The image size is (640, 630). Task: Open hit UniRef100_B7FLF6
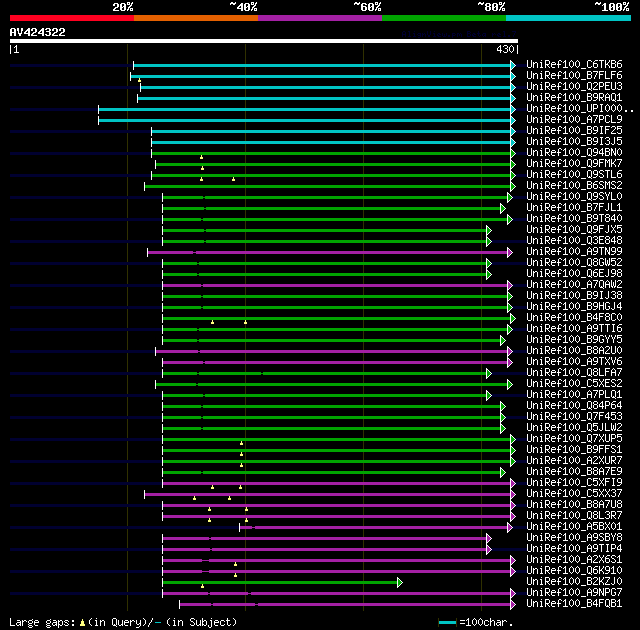[x=574, y=75]
